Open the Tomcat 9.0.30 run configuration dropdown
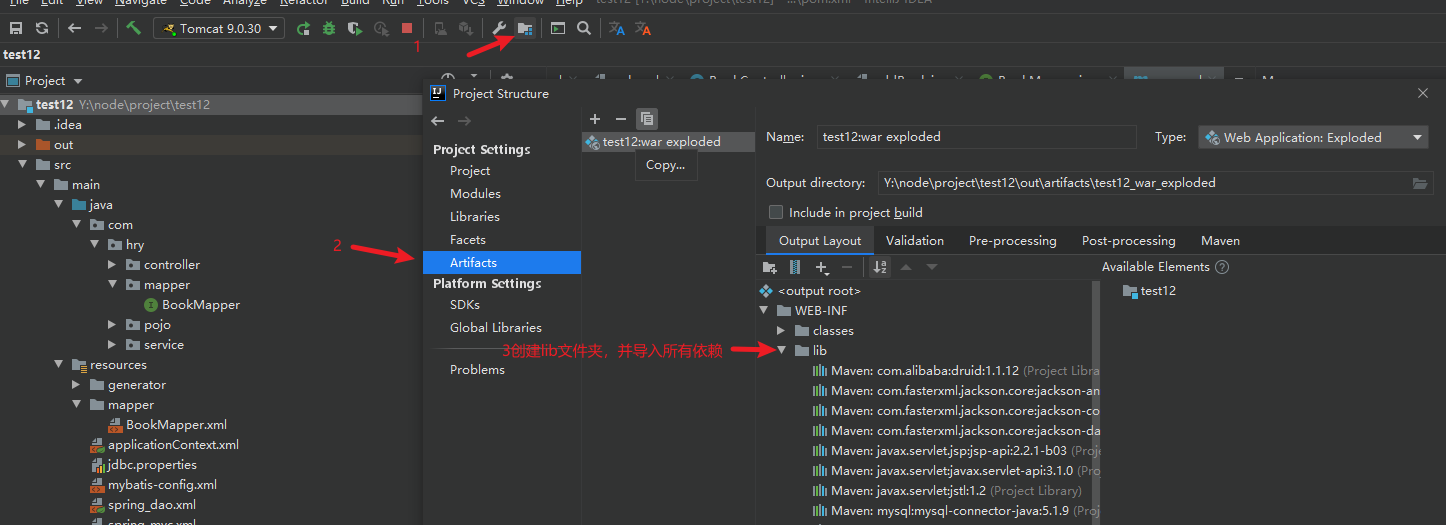 coord(219,29)
